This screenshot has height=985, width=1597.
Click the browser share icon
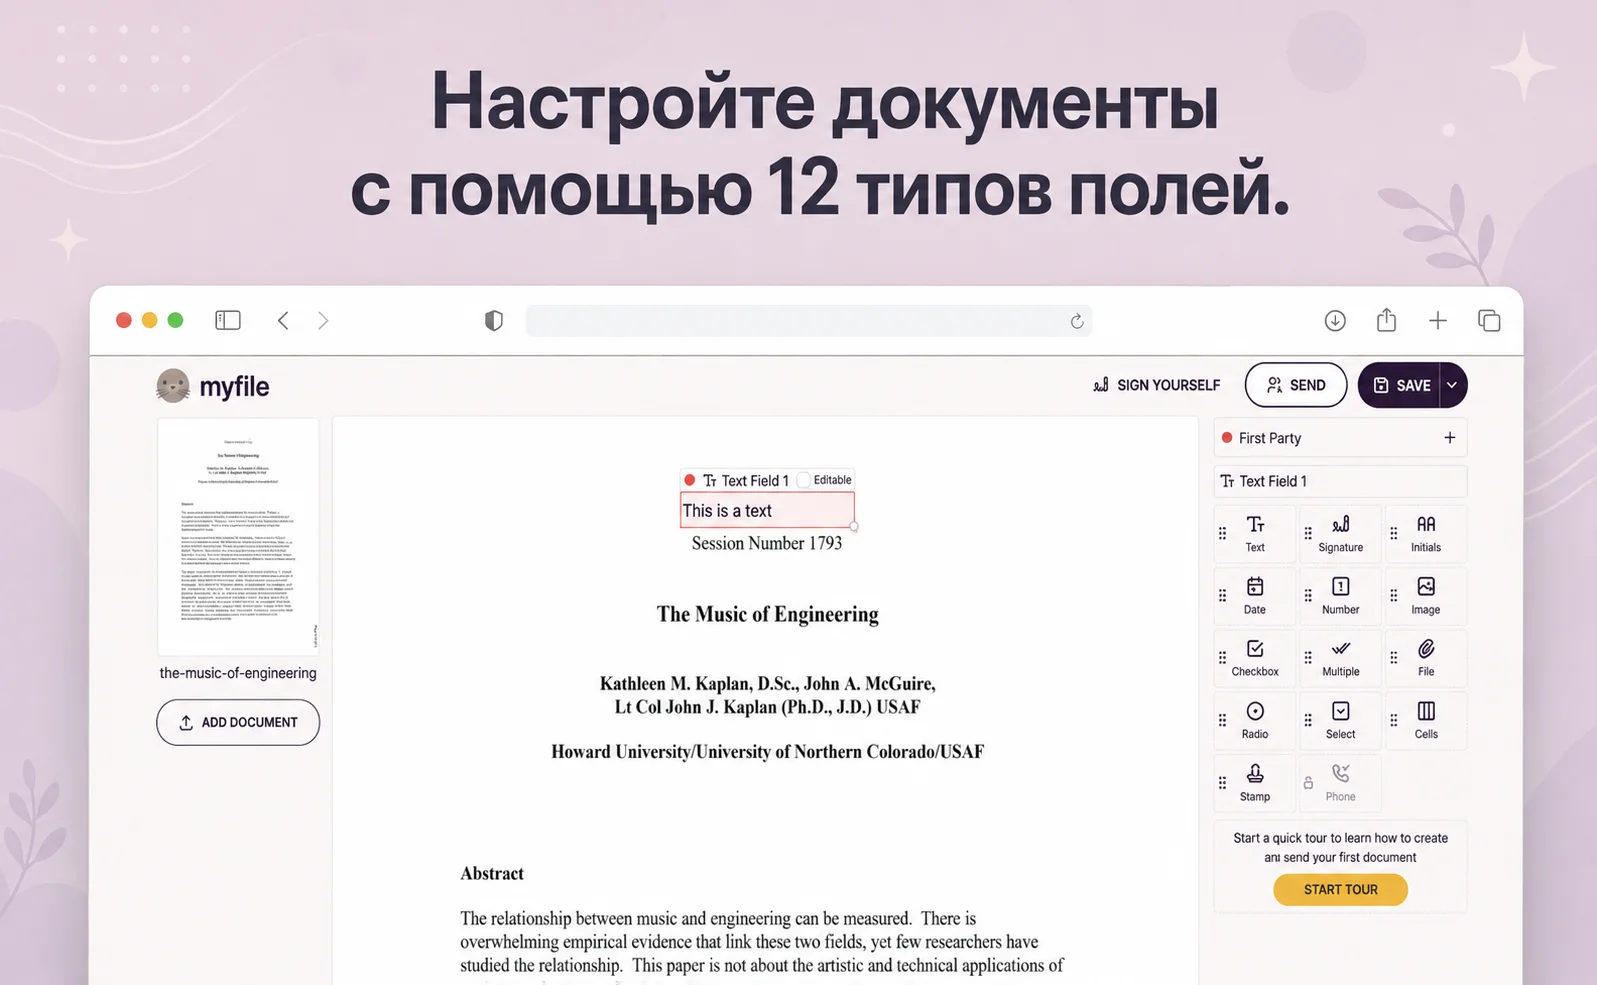coord(1386,320)
